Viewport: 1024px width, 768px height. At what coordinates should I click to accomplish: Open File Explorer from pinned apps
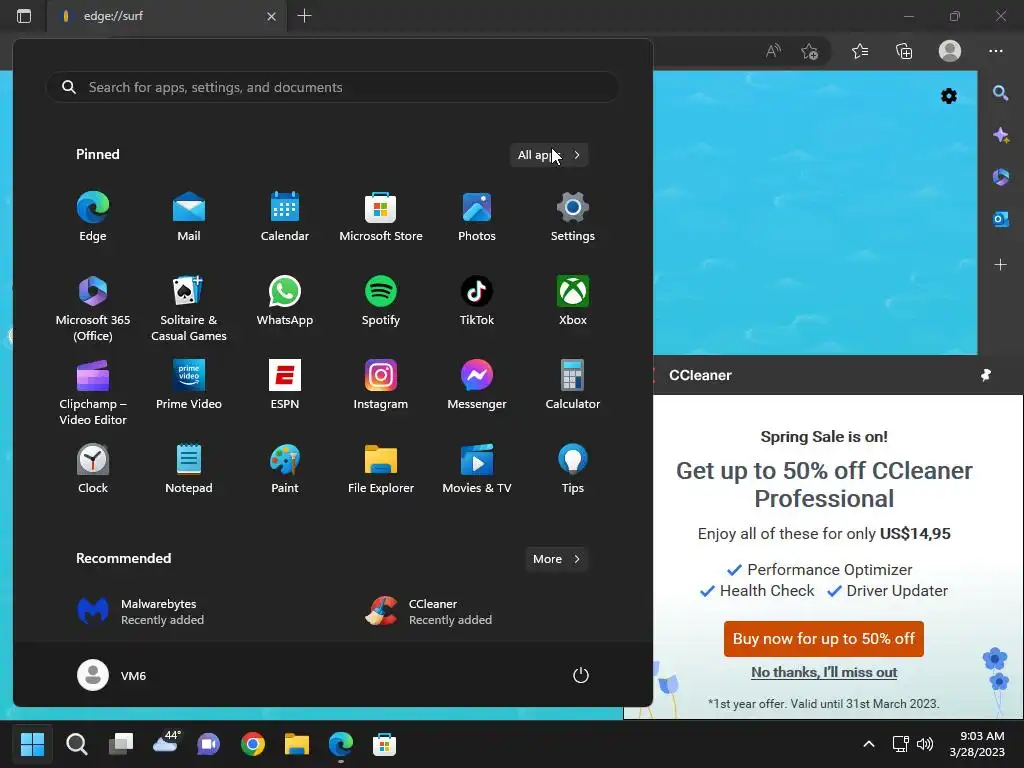[381, 469]
